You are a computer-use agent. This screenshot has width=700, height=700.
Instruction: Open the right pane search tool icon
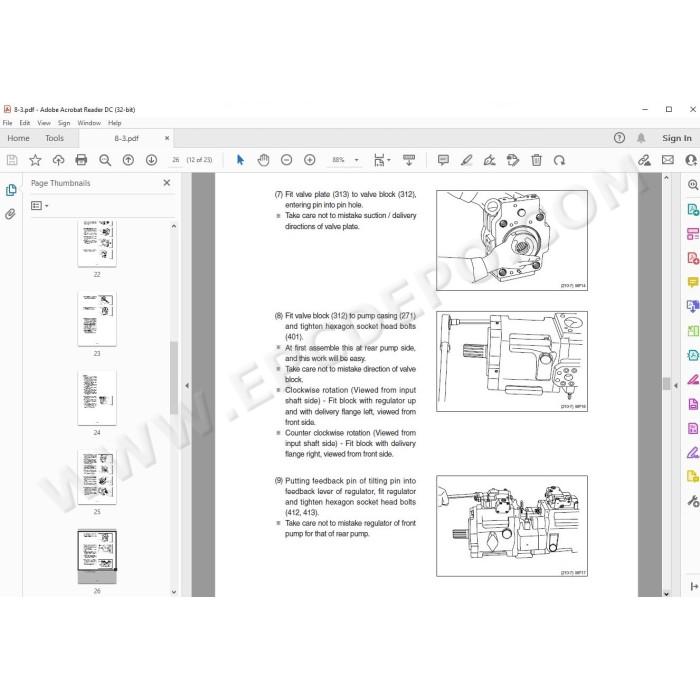pos(693,184)
